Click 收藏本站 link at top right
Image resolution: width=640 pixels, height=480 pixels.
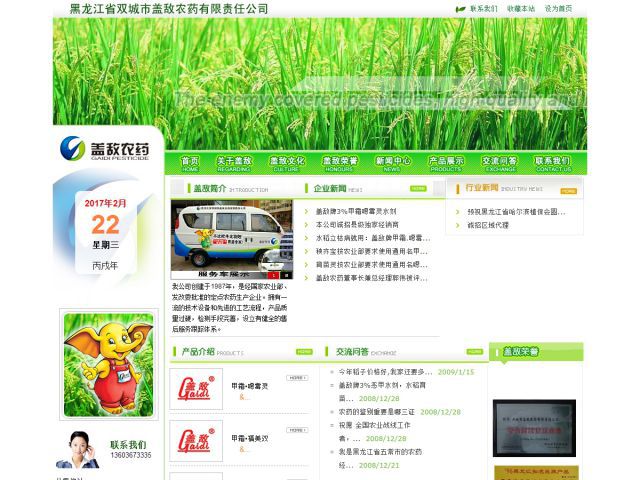[521, 9]
